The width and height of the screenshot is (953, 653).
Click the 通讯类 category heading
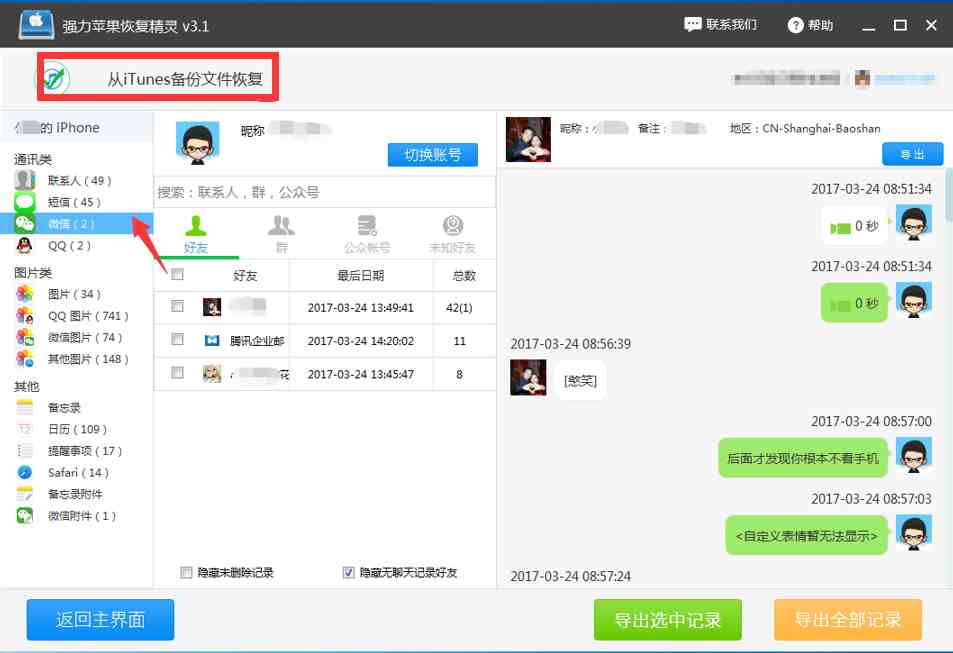point(33,159)
